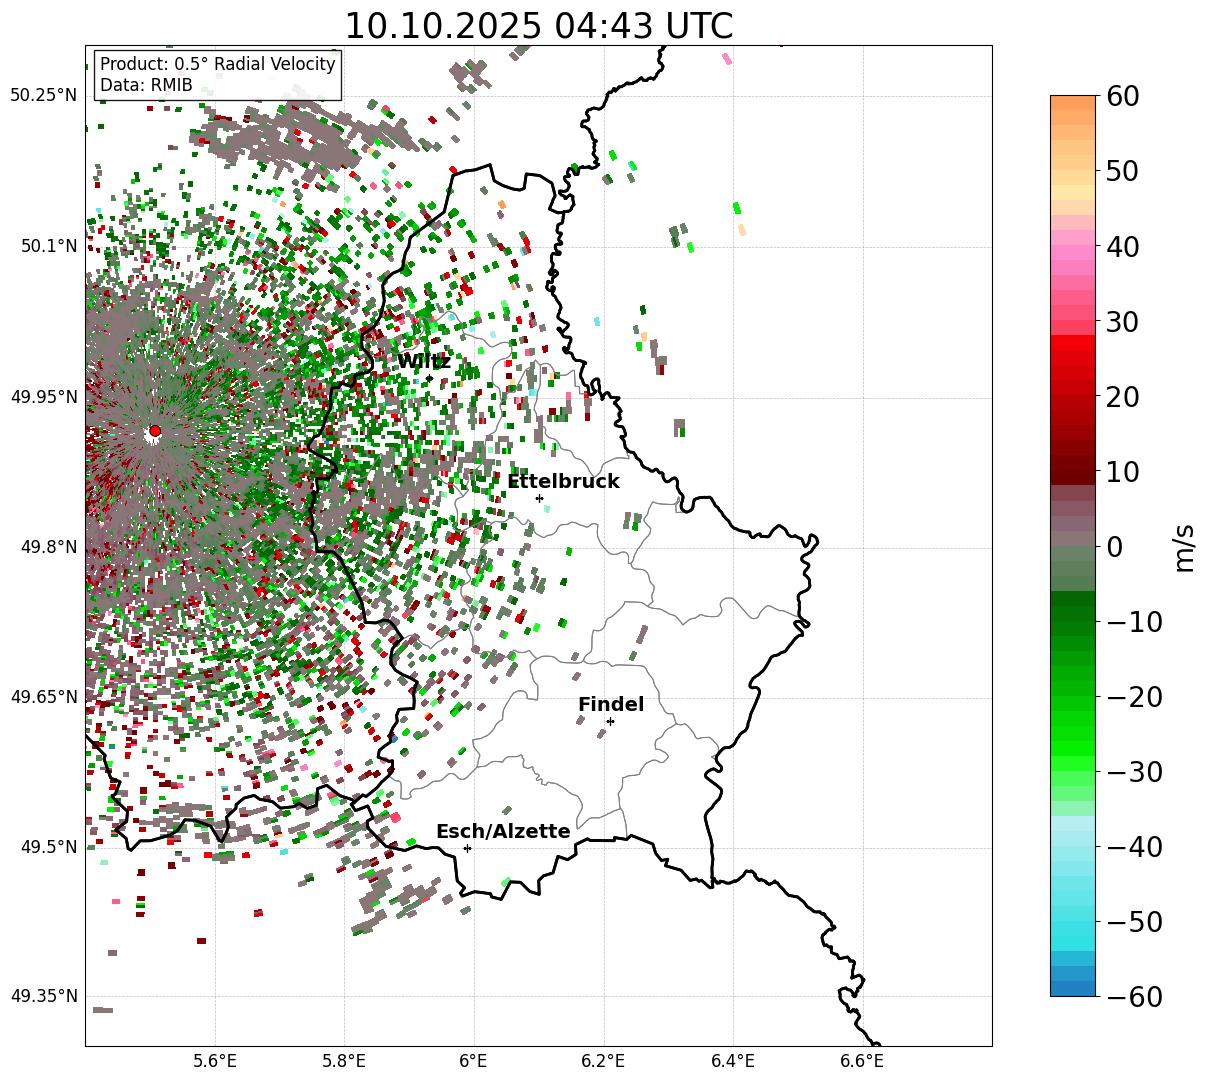
Task: Click the Findel station cross marker
Action: click(x=610, y=721)
